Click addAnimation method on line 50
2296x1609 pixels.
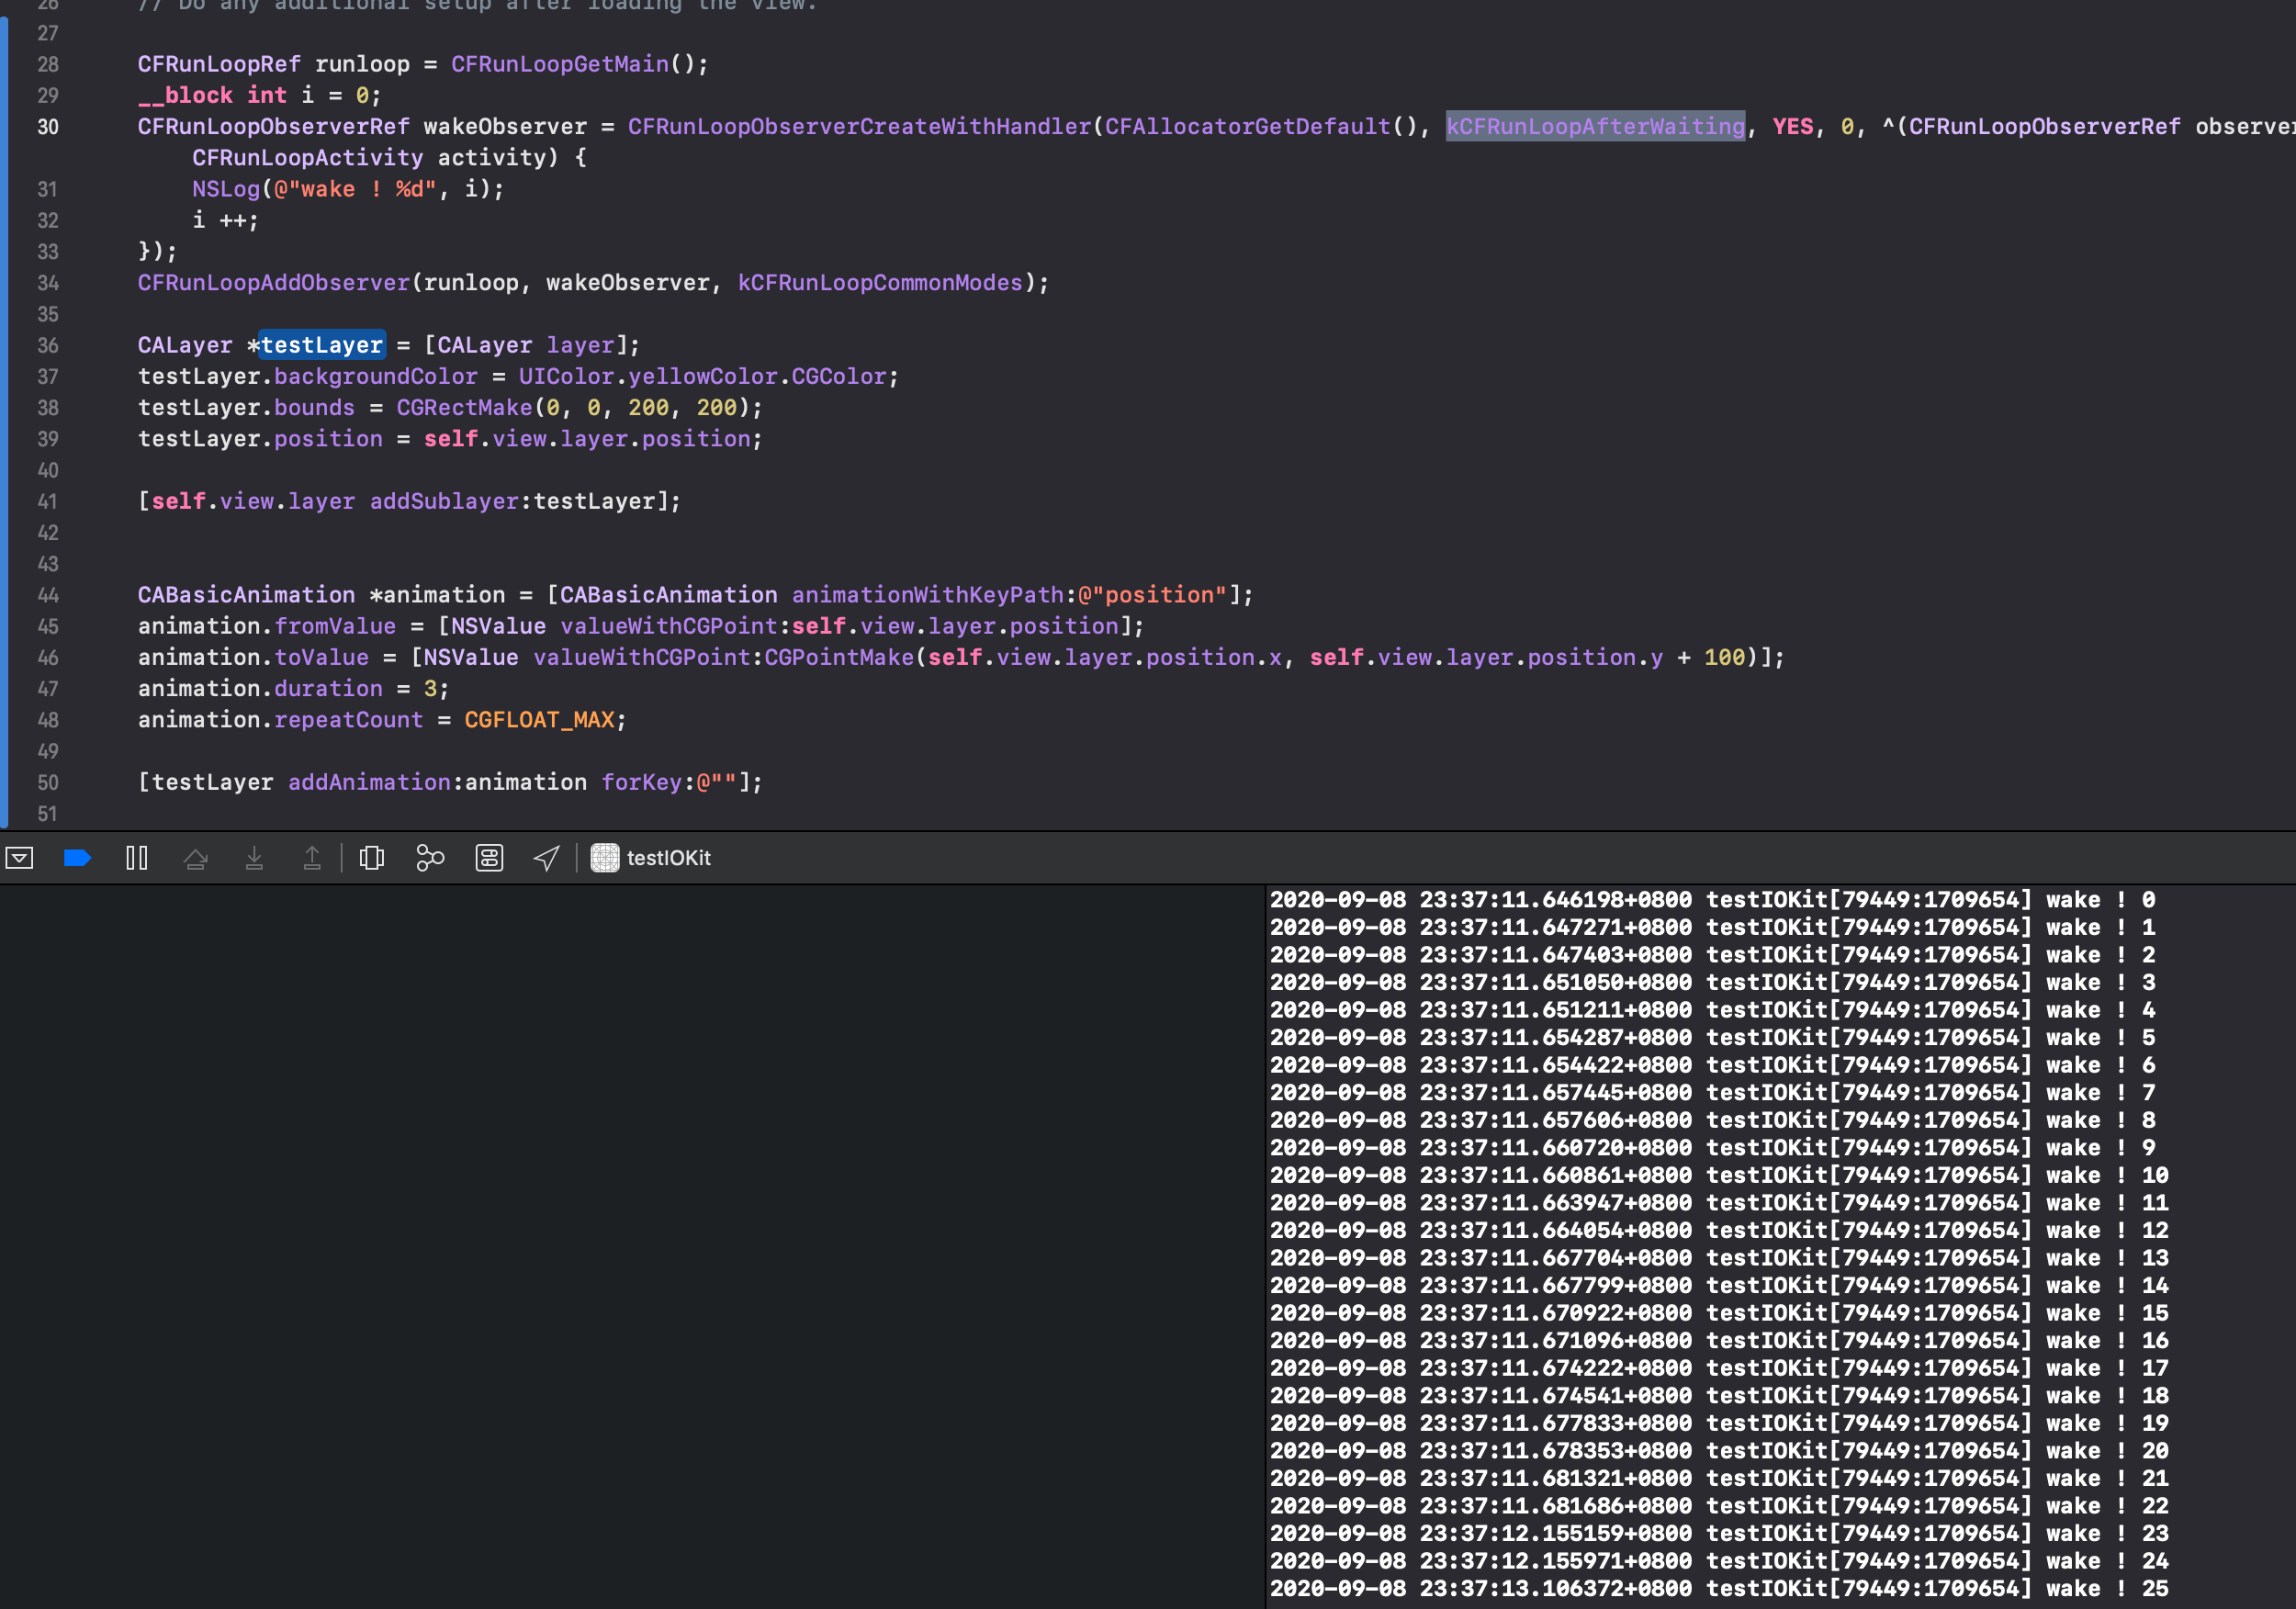pyautogui.click(x=369, y=782)
